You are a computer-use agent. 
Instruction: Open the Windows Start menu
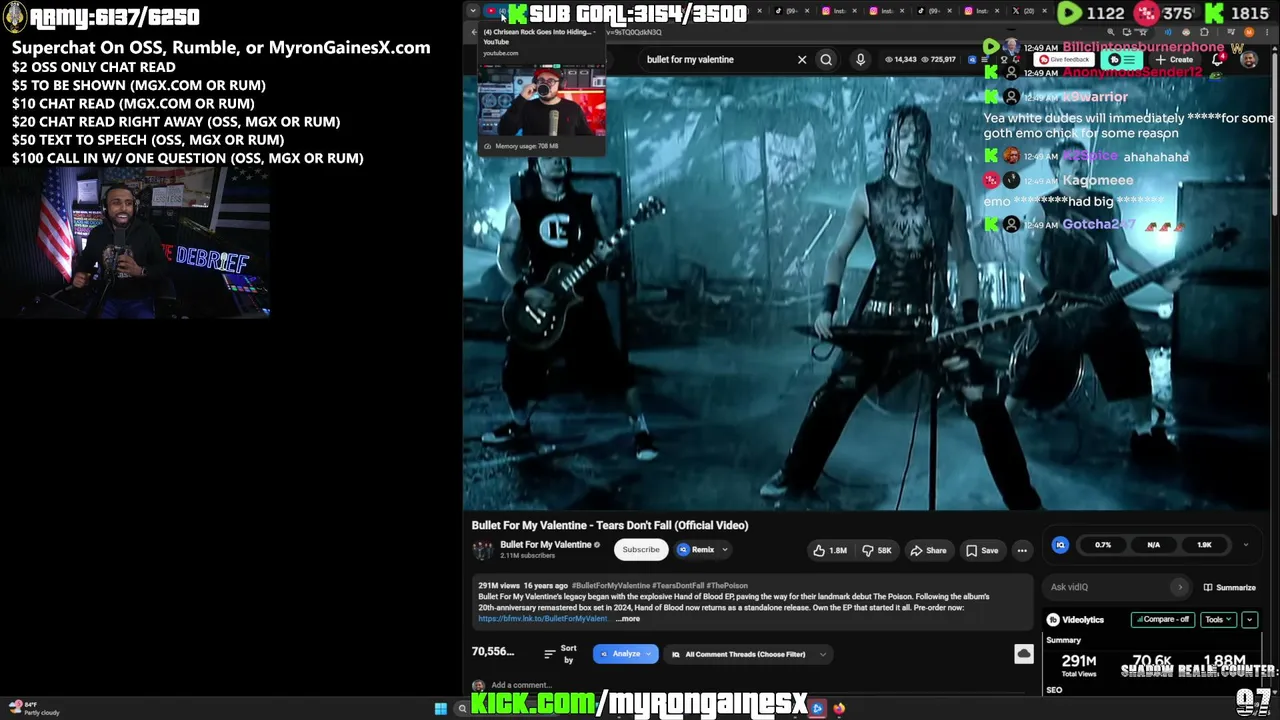coord(441,709)
